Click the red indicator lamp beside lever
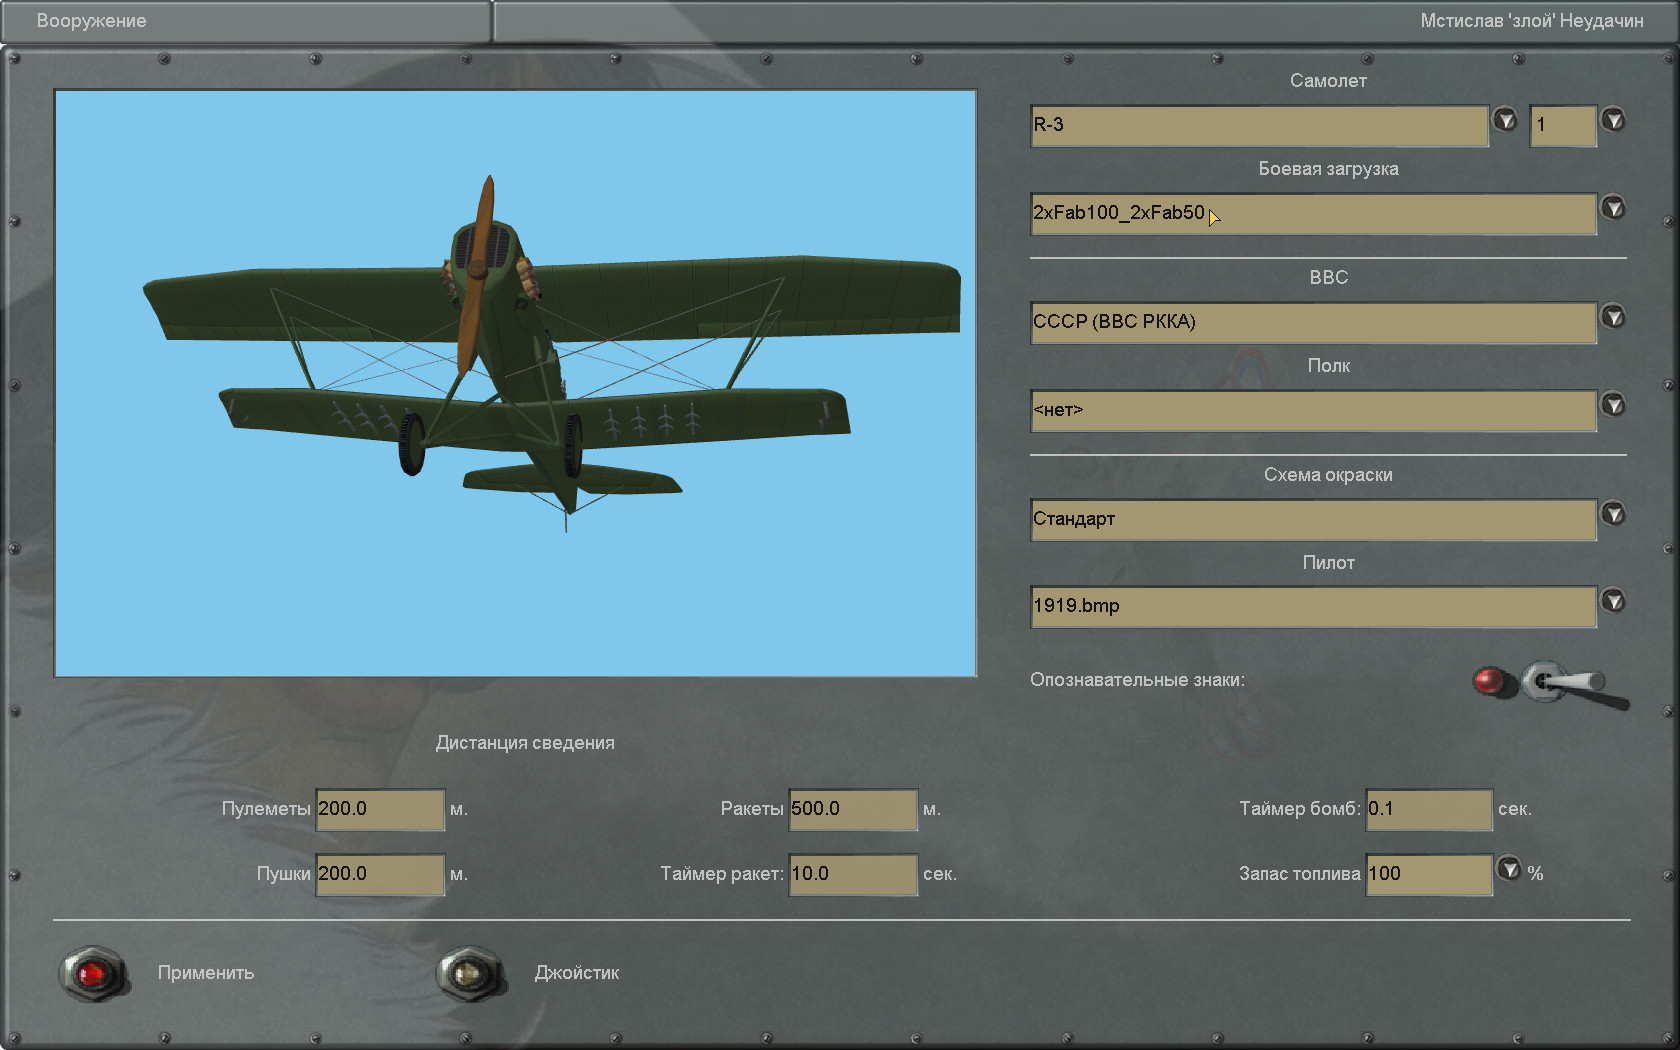This screenshot has height=1050, width=1680. coord(1492,681)
